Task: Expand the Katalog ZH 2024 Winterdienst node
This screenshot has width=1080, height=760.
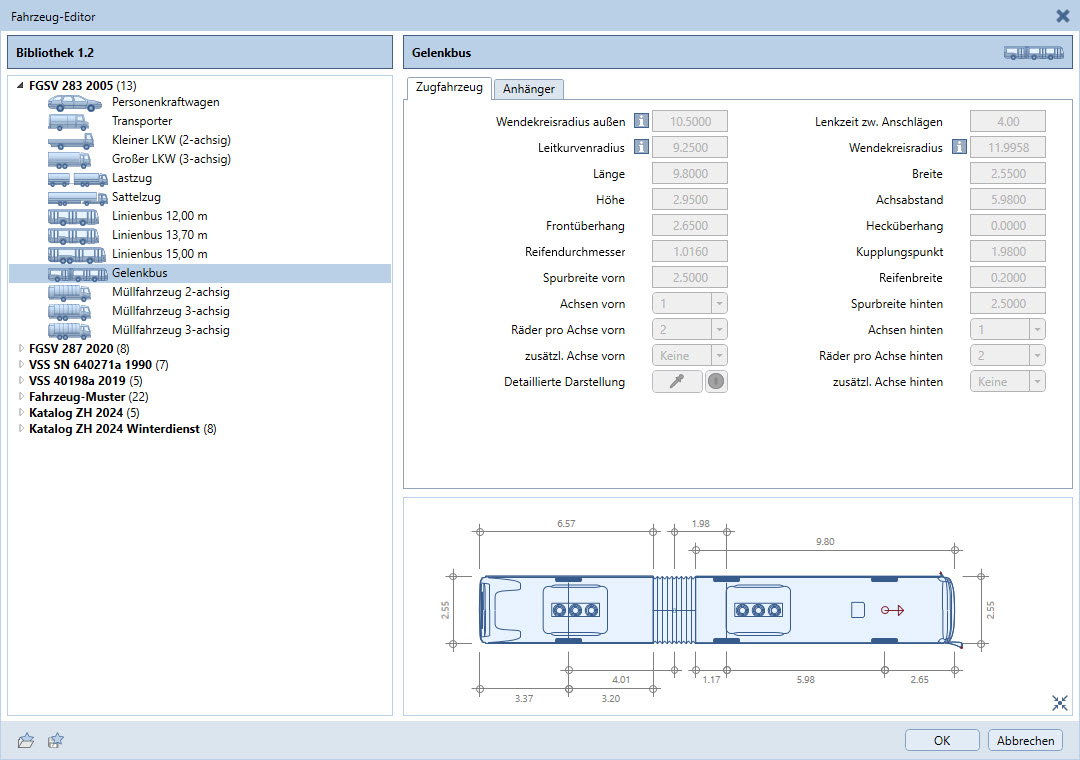Action: point(21,430)
